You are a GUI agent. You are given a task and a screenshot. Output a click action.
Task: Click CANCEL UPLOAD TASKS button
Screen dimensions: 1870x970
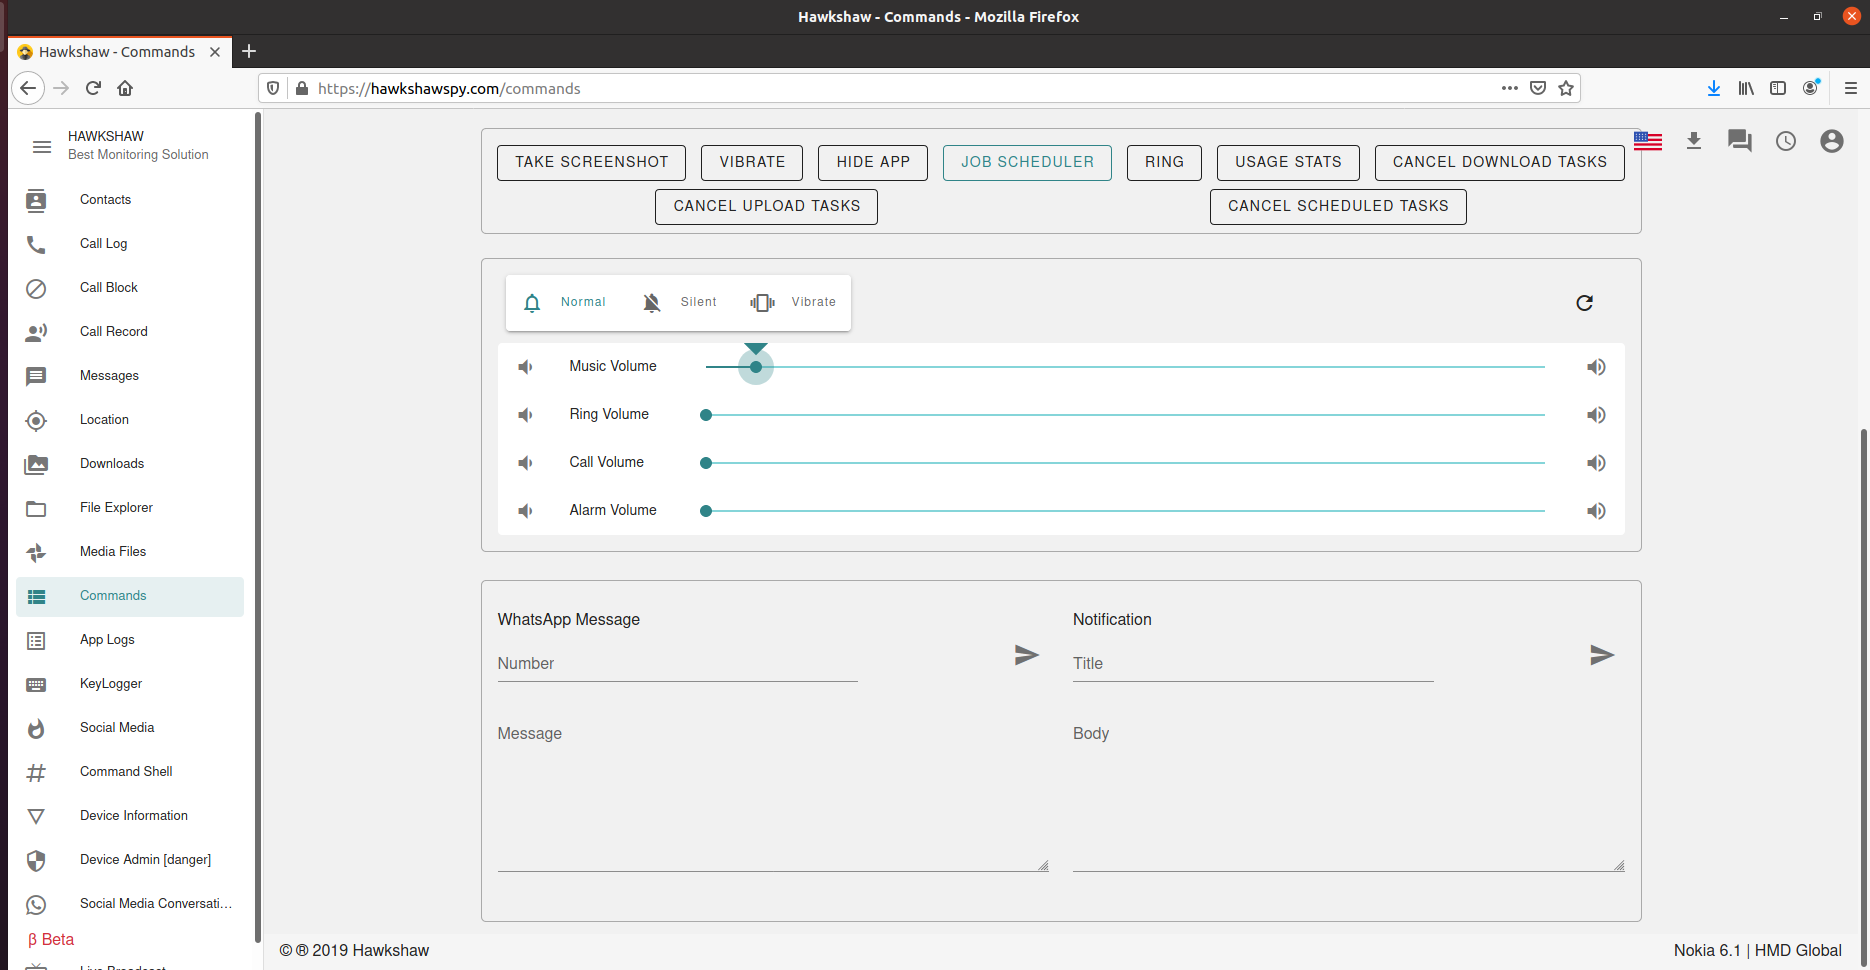766,206
